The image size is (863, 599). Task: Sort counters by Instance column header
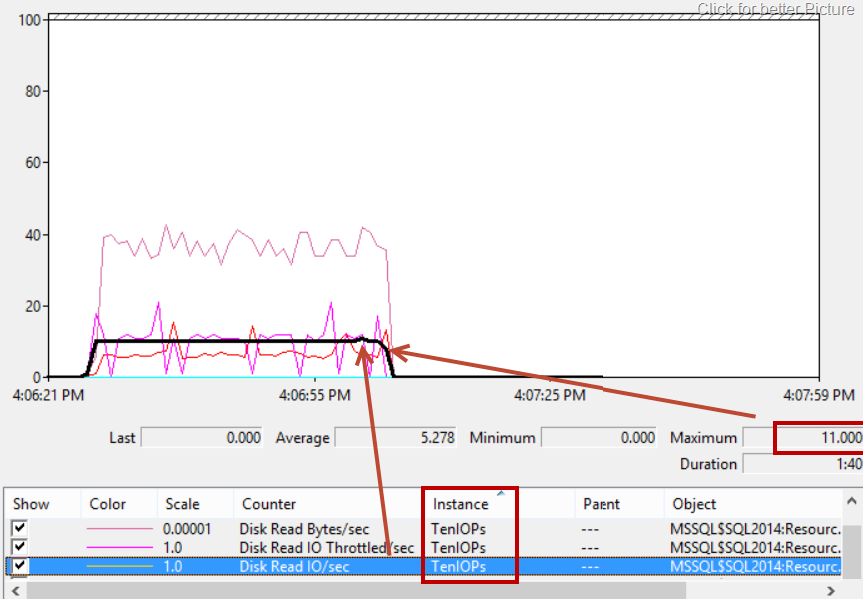(461, 504)
